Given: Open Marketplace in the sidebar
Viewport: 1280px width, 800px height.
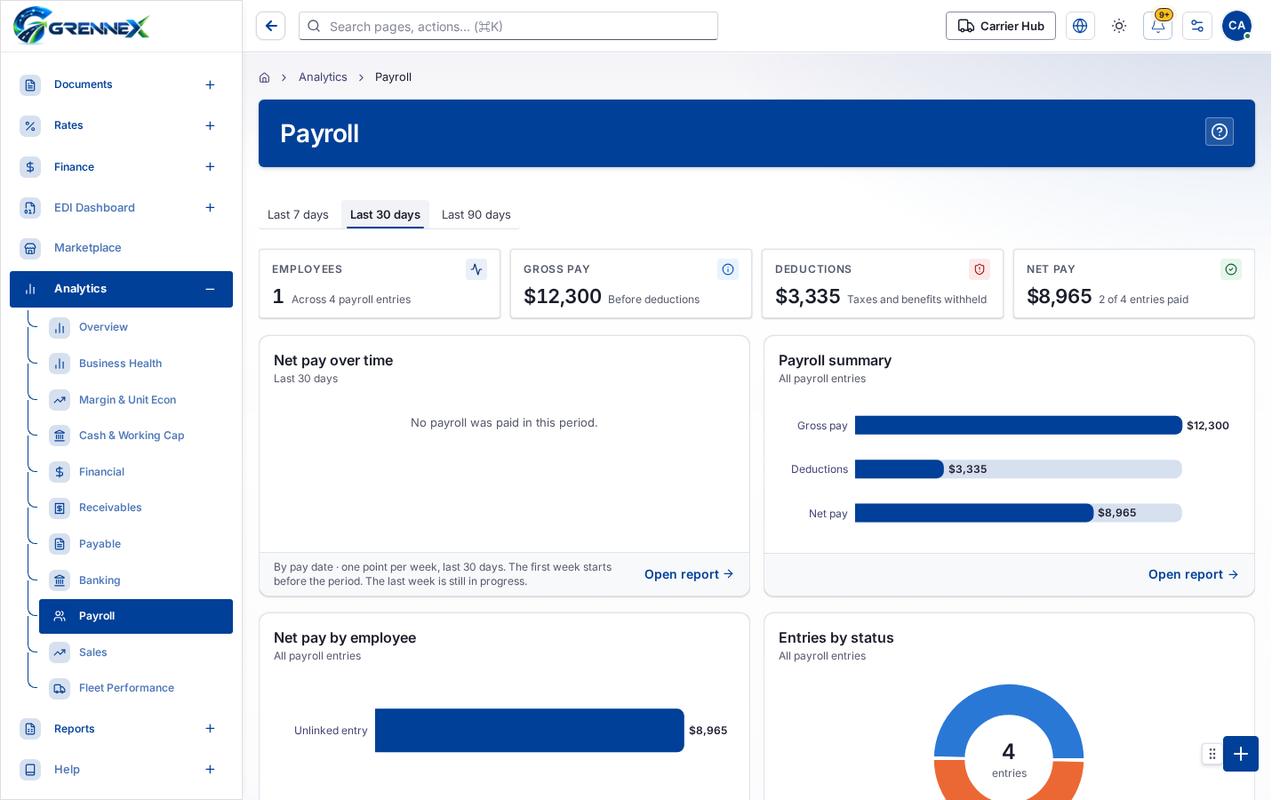Looking at the screenshot, I should (x=121, y=248).
